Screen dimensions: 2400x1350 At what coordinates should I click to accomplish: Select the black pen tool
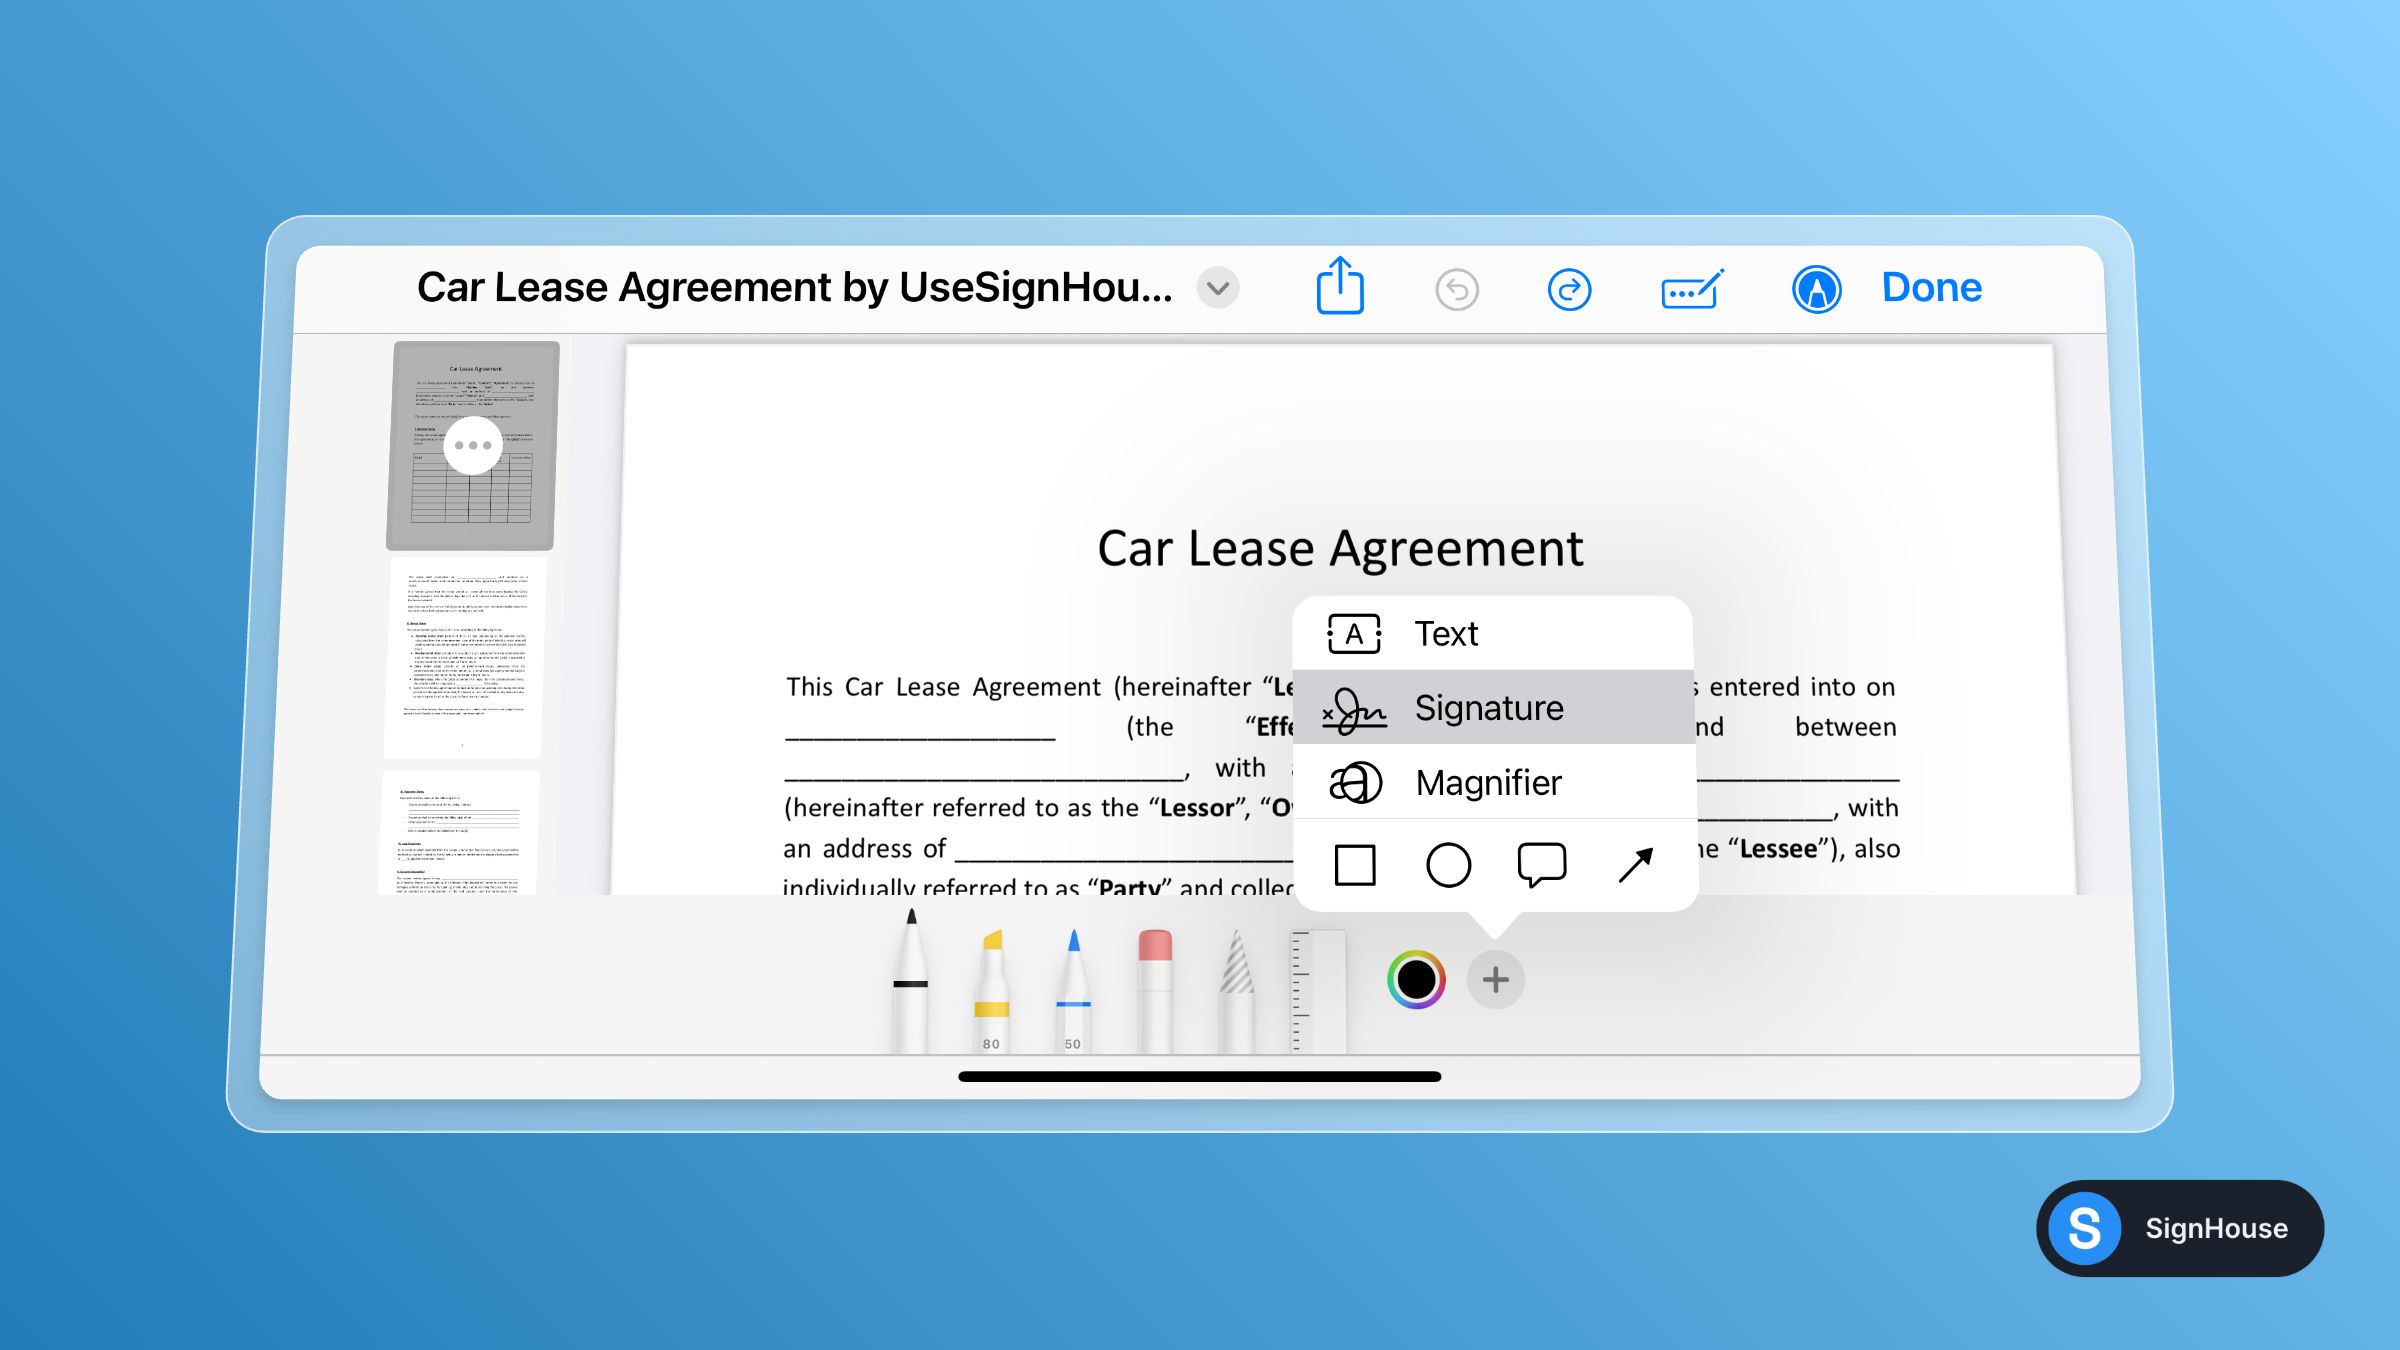tap(910, 985)
